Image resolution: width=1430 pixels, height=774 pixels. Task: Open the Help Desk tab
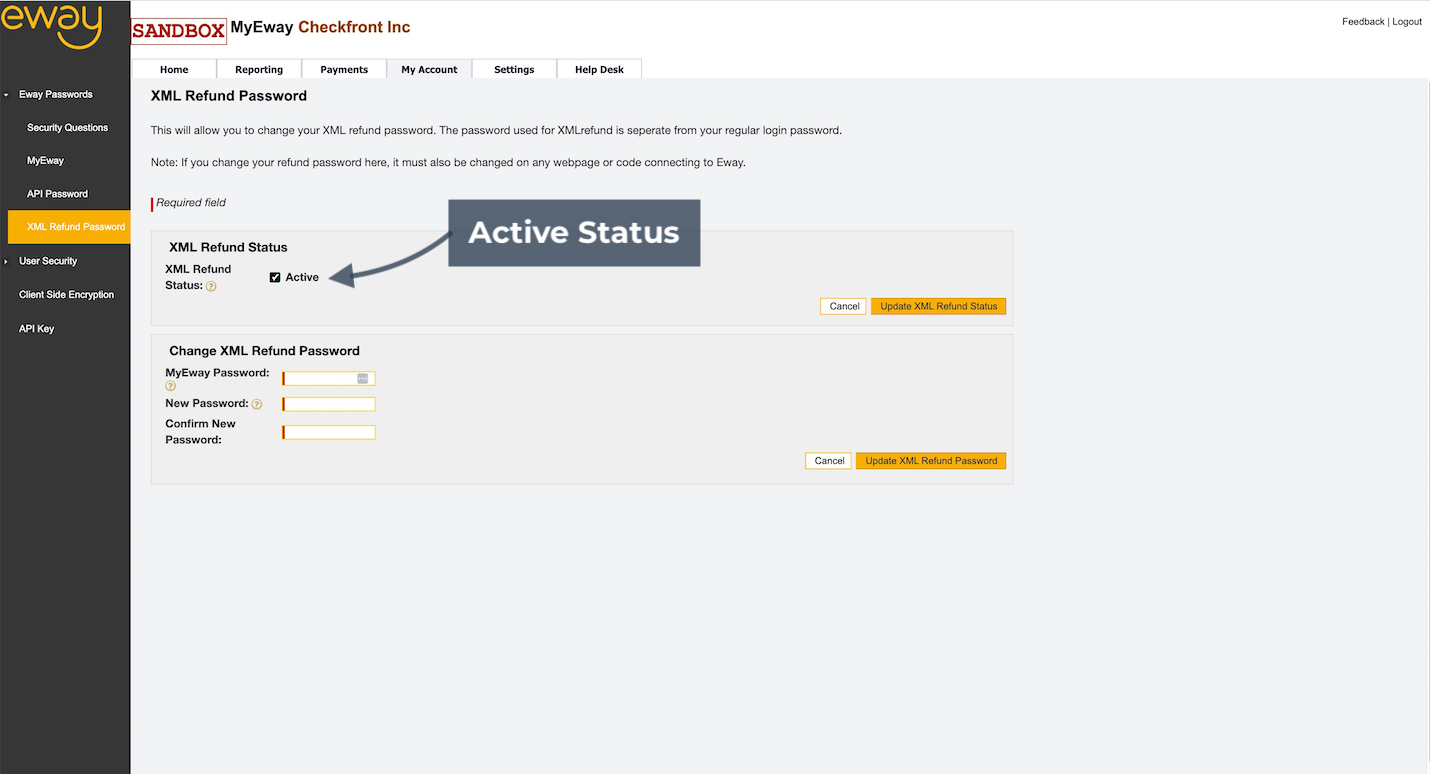[x=599, y=69]
